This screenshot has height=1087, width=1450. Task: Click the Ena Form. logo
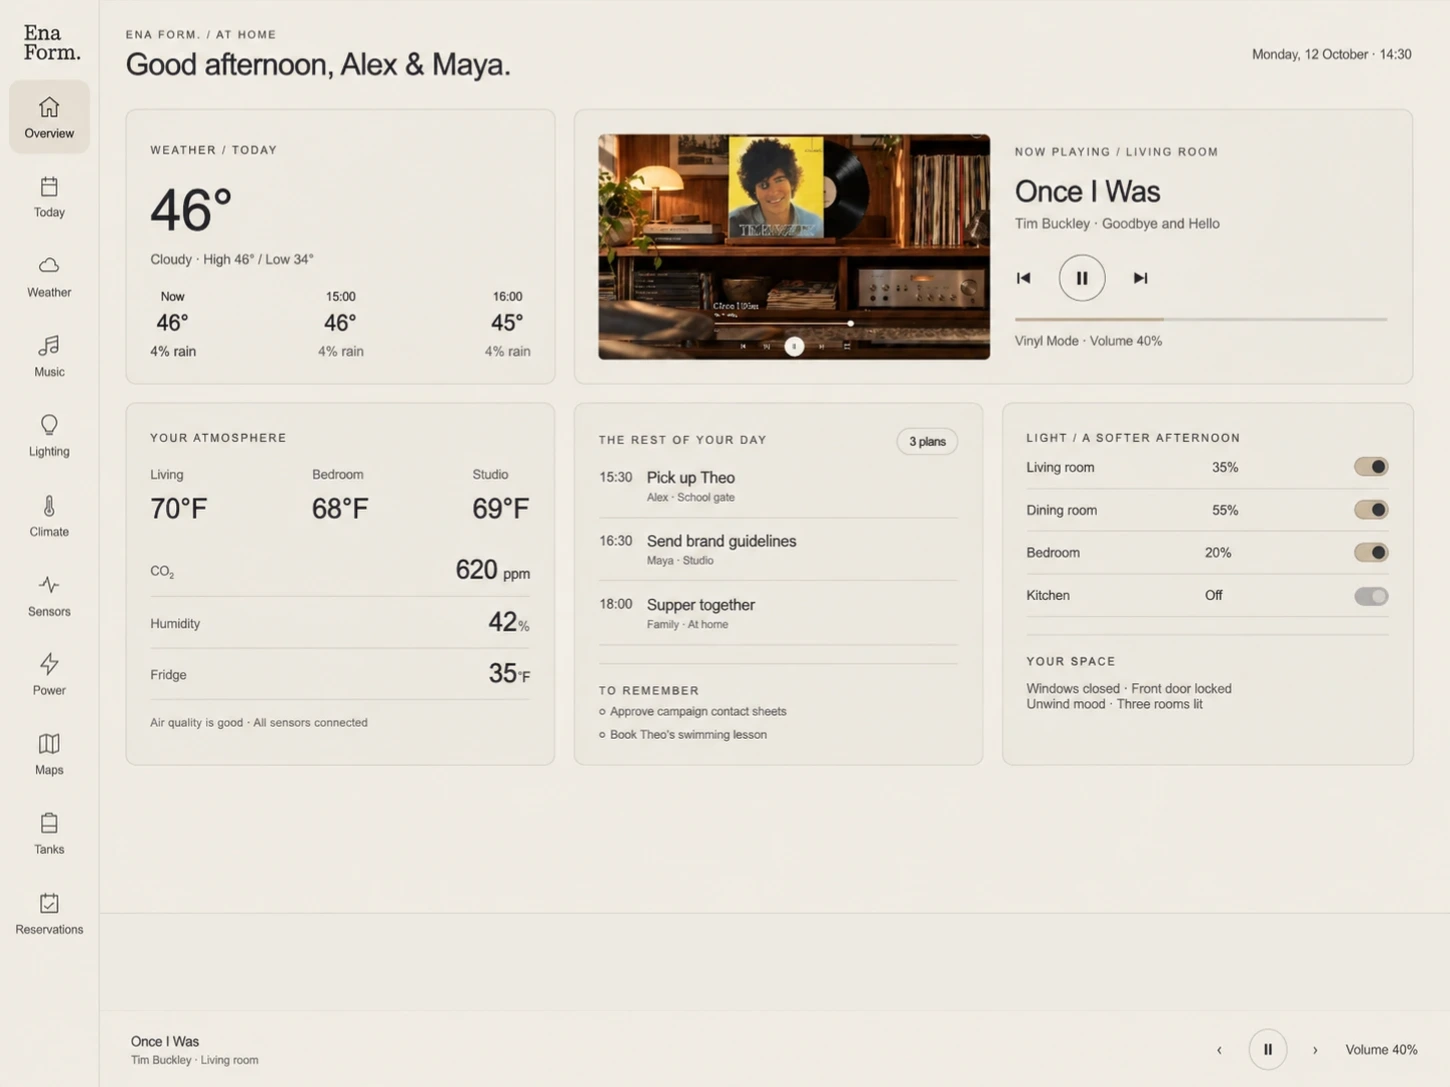52,43
